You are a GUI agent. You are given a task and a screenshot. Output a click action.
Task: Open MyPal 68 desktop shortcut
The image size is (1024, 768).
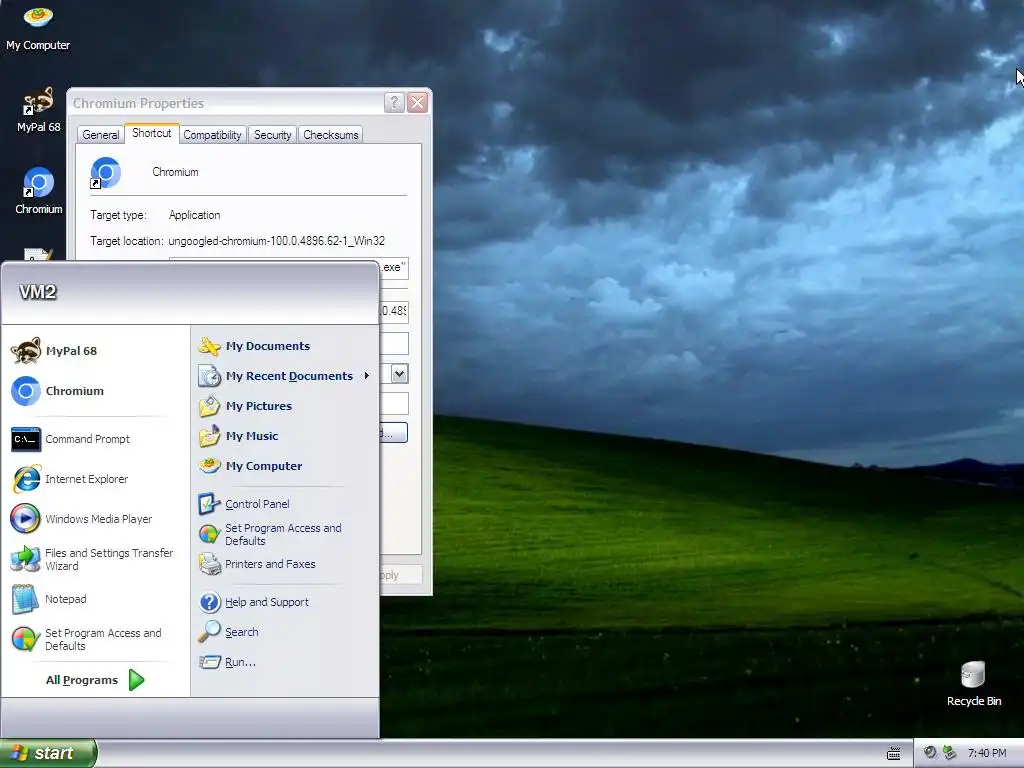click(38, 110)
